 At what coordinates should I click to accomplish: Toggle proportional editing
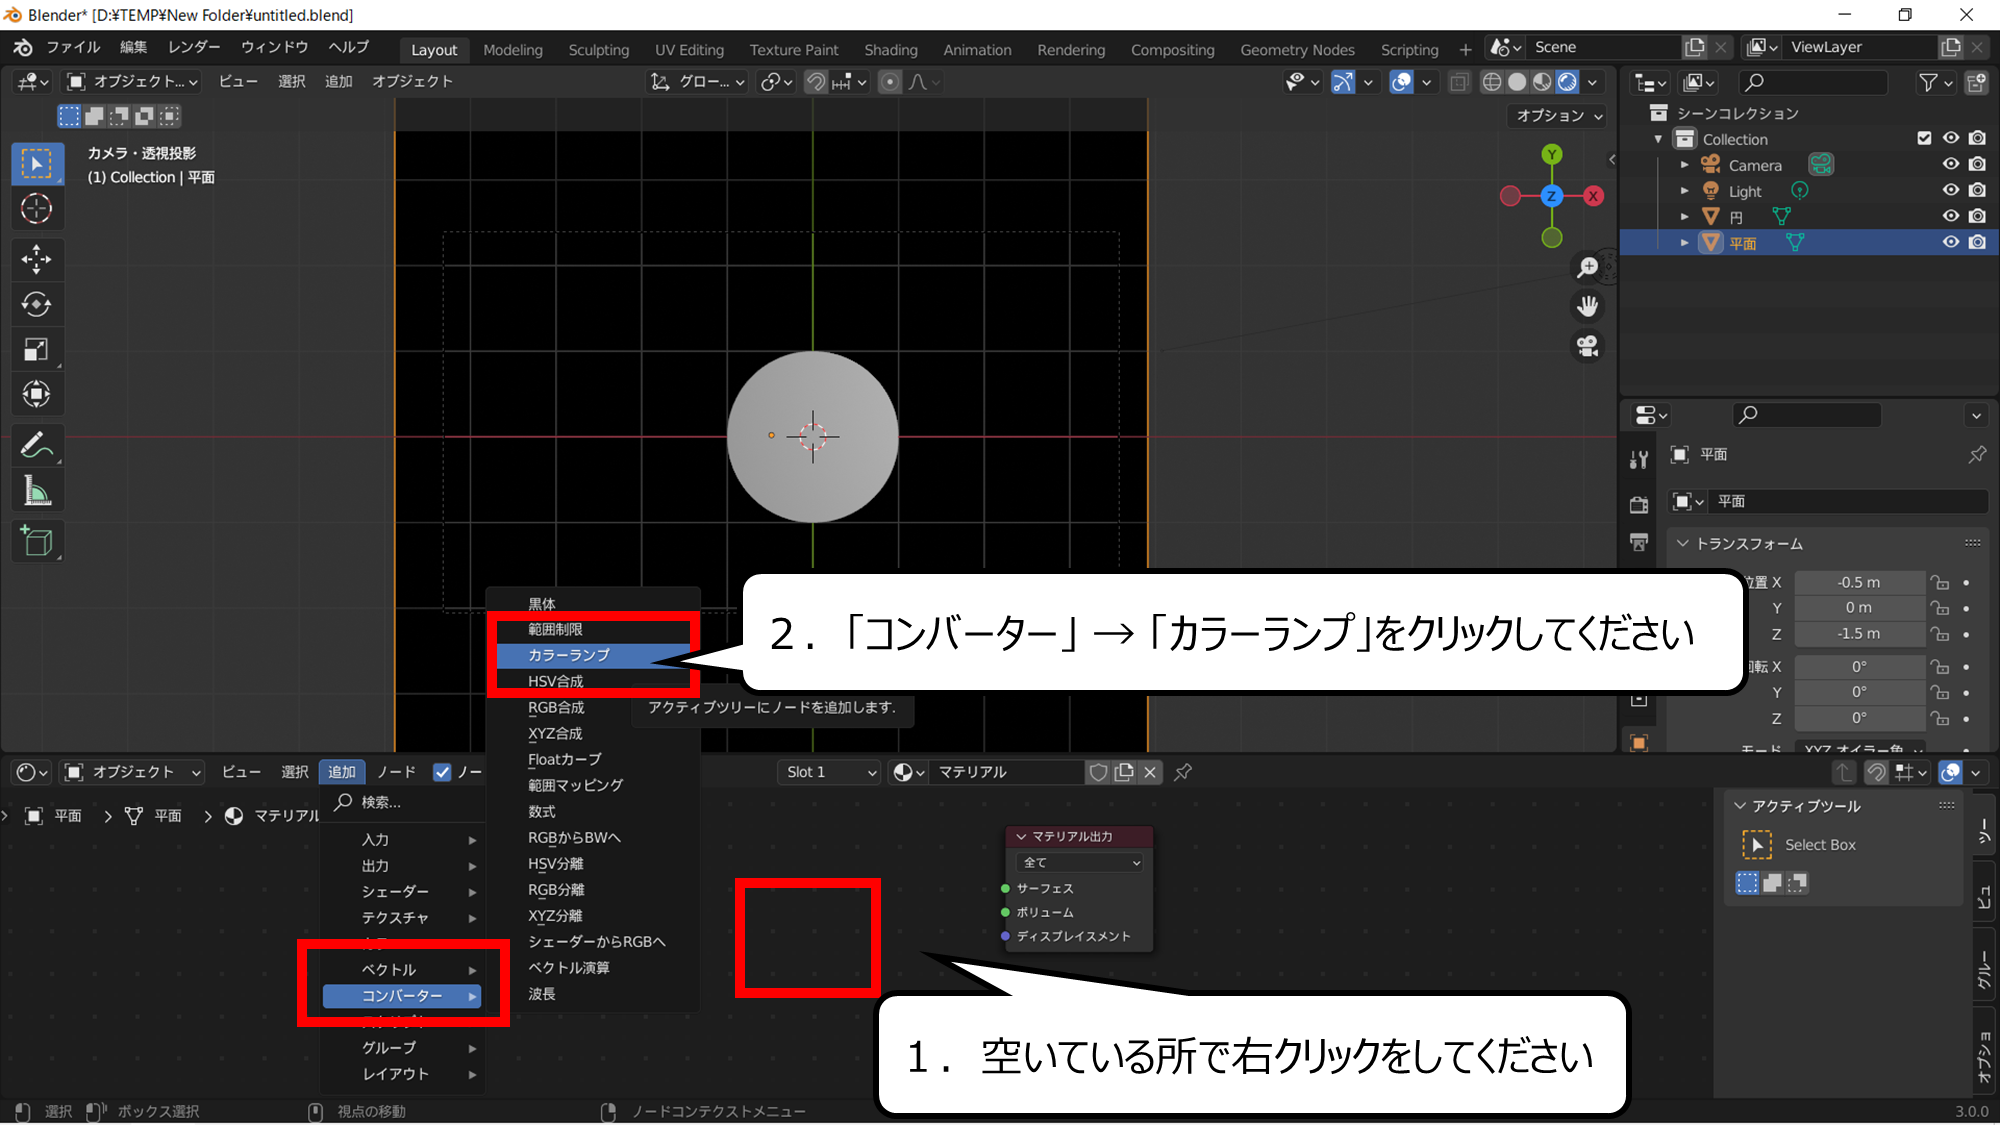pos(890,82)
